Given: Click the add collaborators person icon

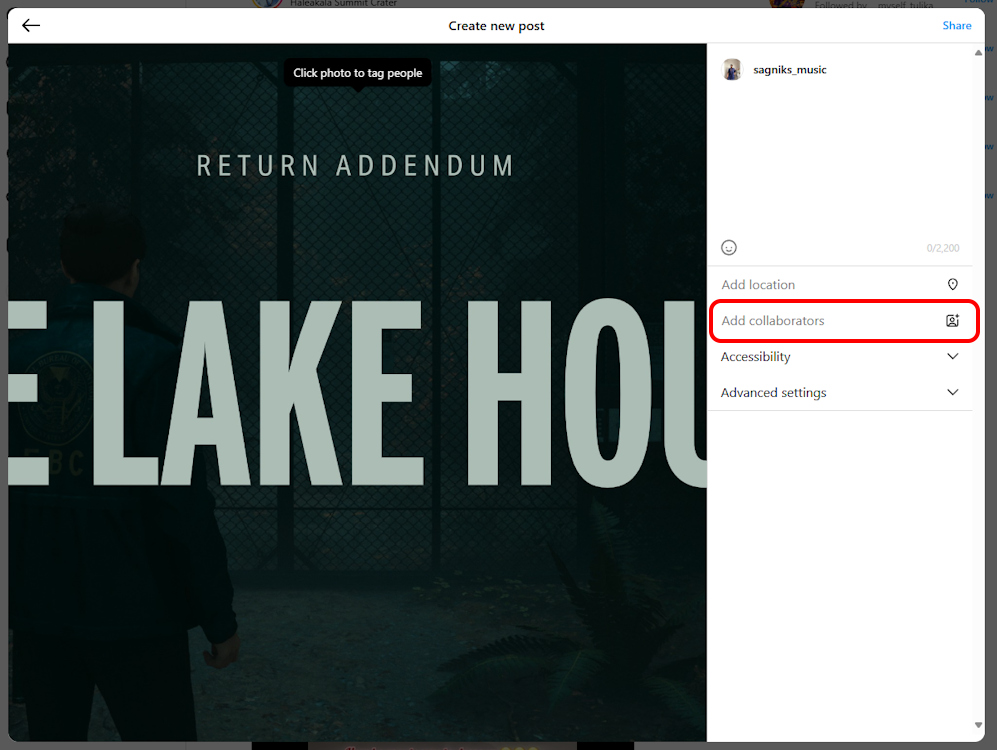Looking at the screenshot, I should pos(952,320).
